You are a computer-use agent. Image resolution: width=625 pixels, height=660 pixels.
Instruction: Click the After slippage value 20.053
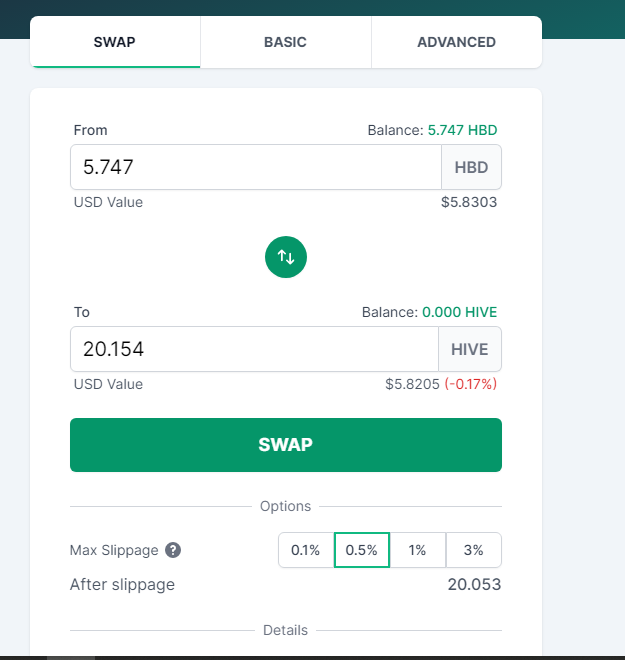(474, 584)
